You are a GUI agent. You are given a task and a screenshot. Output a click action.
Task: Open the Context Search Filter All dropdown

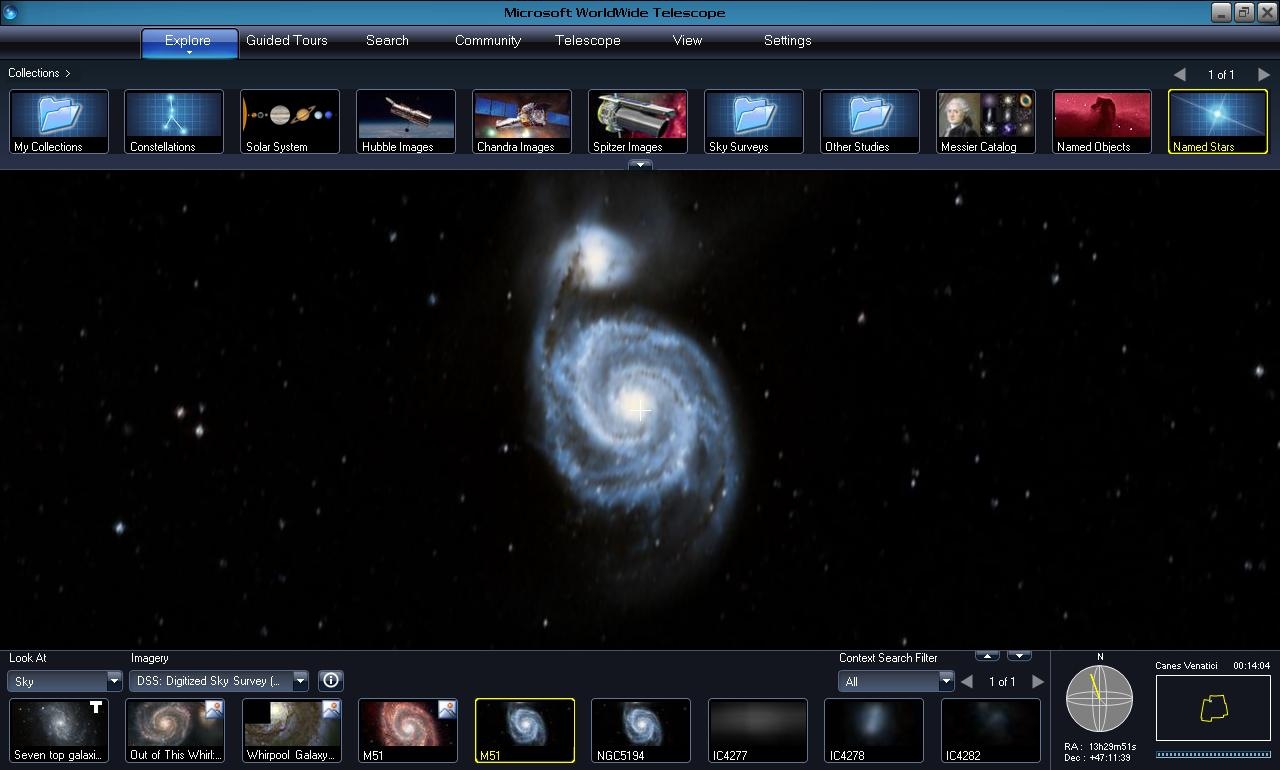tap(896, 681)
